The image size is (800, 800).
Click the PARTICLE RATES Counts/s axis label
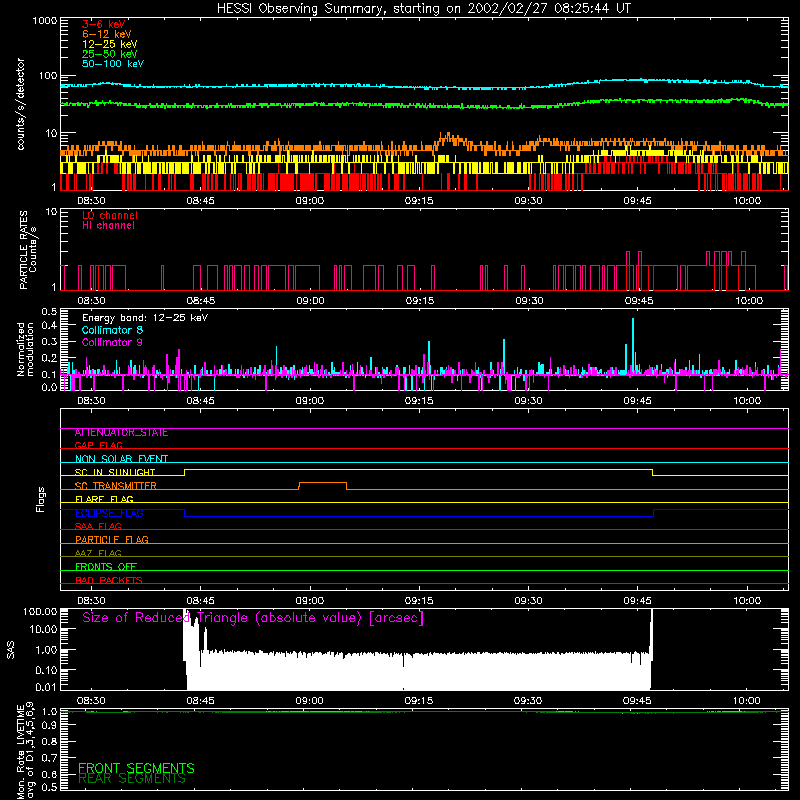click(x=28, y=250)
